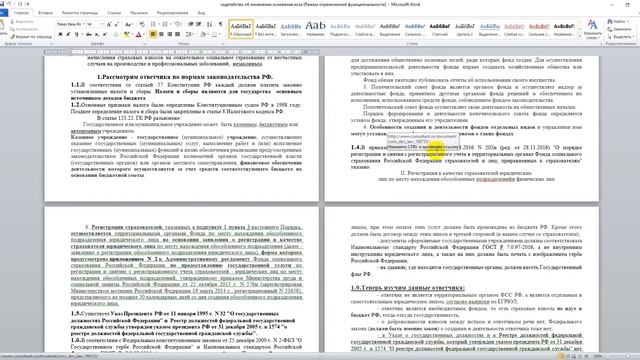The width and height of the screenshot is (640, 360).
Task: Open line spacing options
Action: [x=189, y=34]
